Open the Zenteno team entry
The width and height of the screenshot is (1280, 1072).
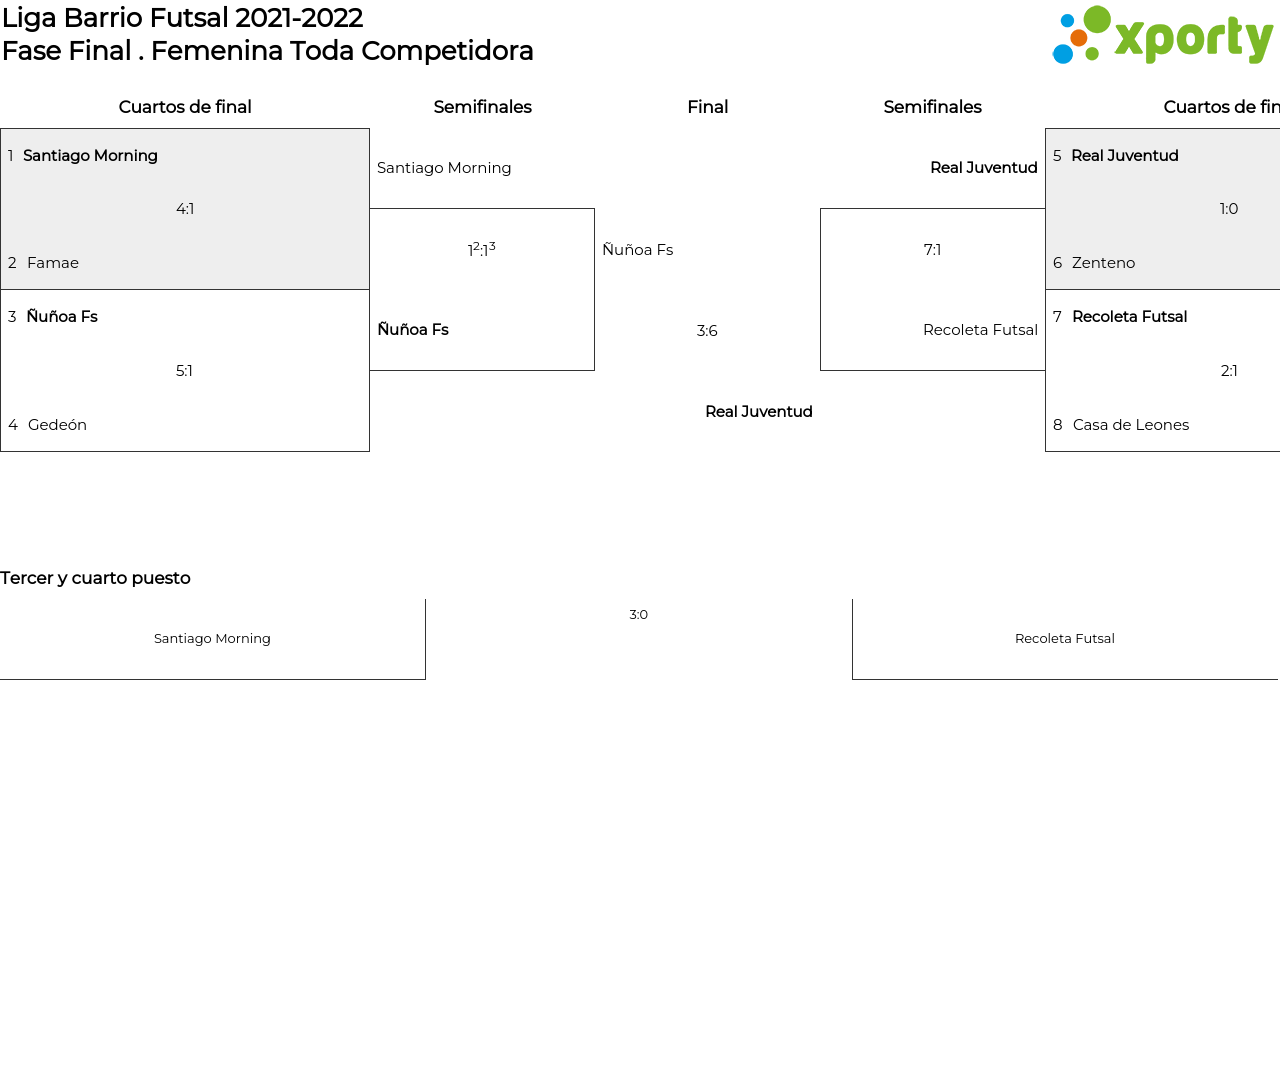[x=1103, y=263]
